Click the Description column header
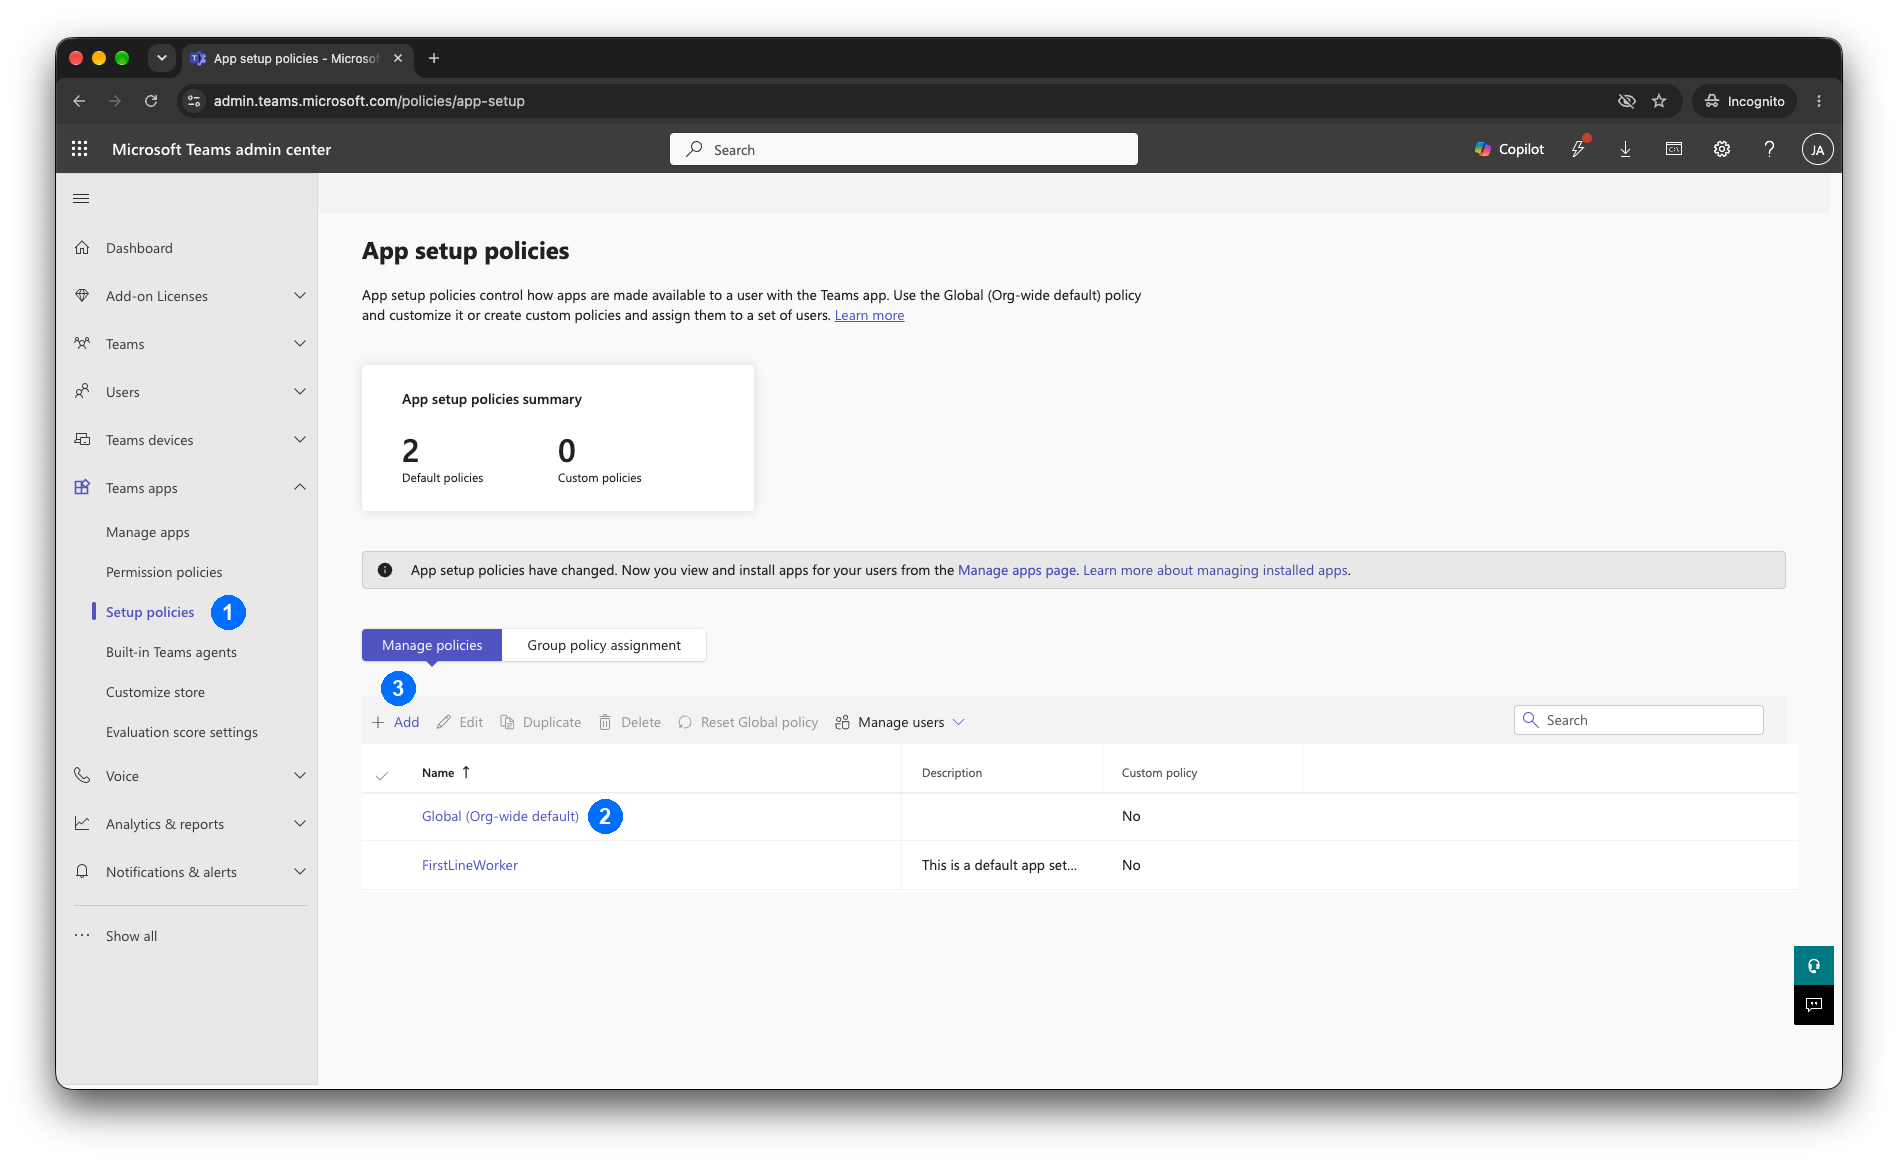 point(952,773)
